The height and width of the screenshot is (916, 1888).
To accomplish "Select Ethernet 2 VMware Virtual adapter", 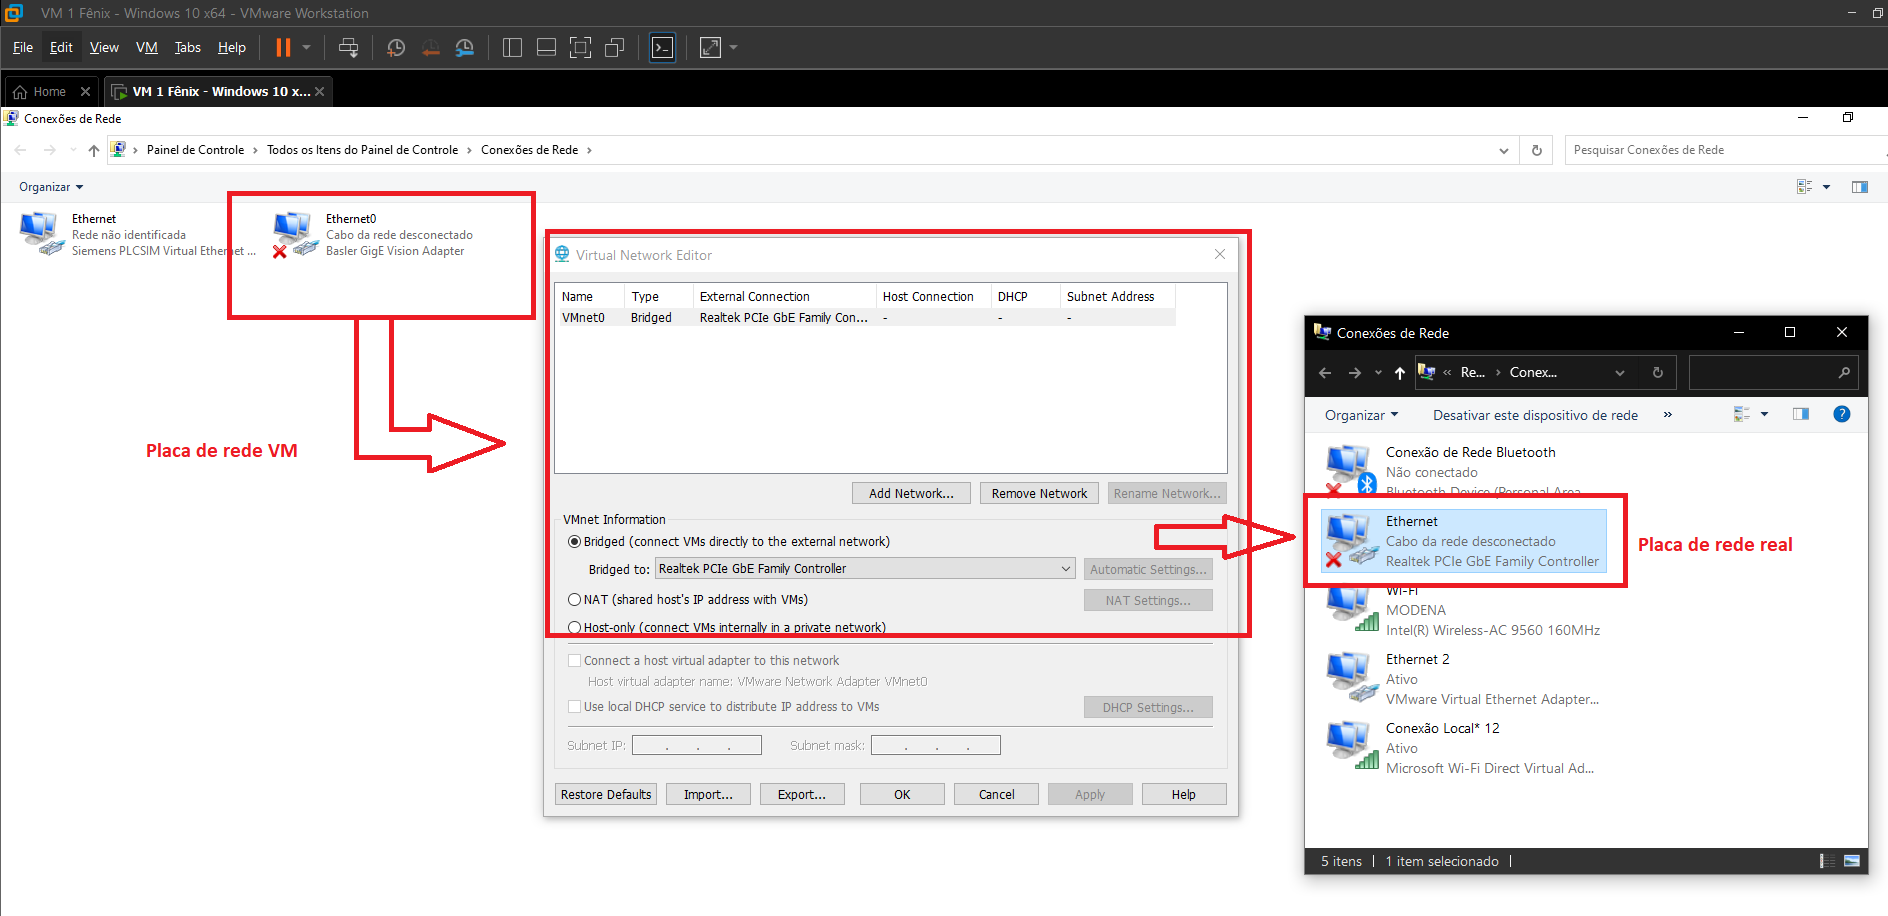I will click(1464, 679).
